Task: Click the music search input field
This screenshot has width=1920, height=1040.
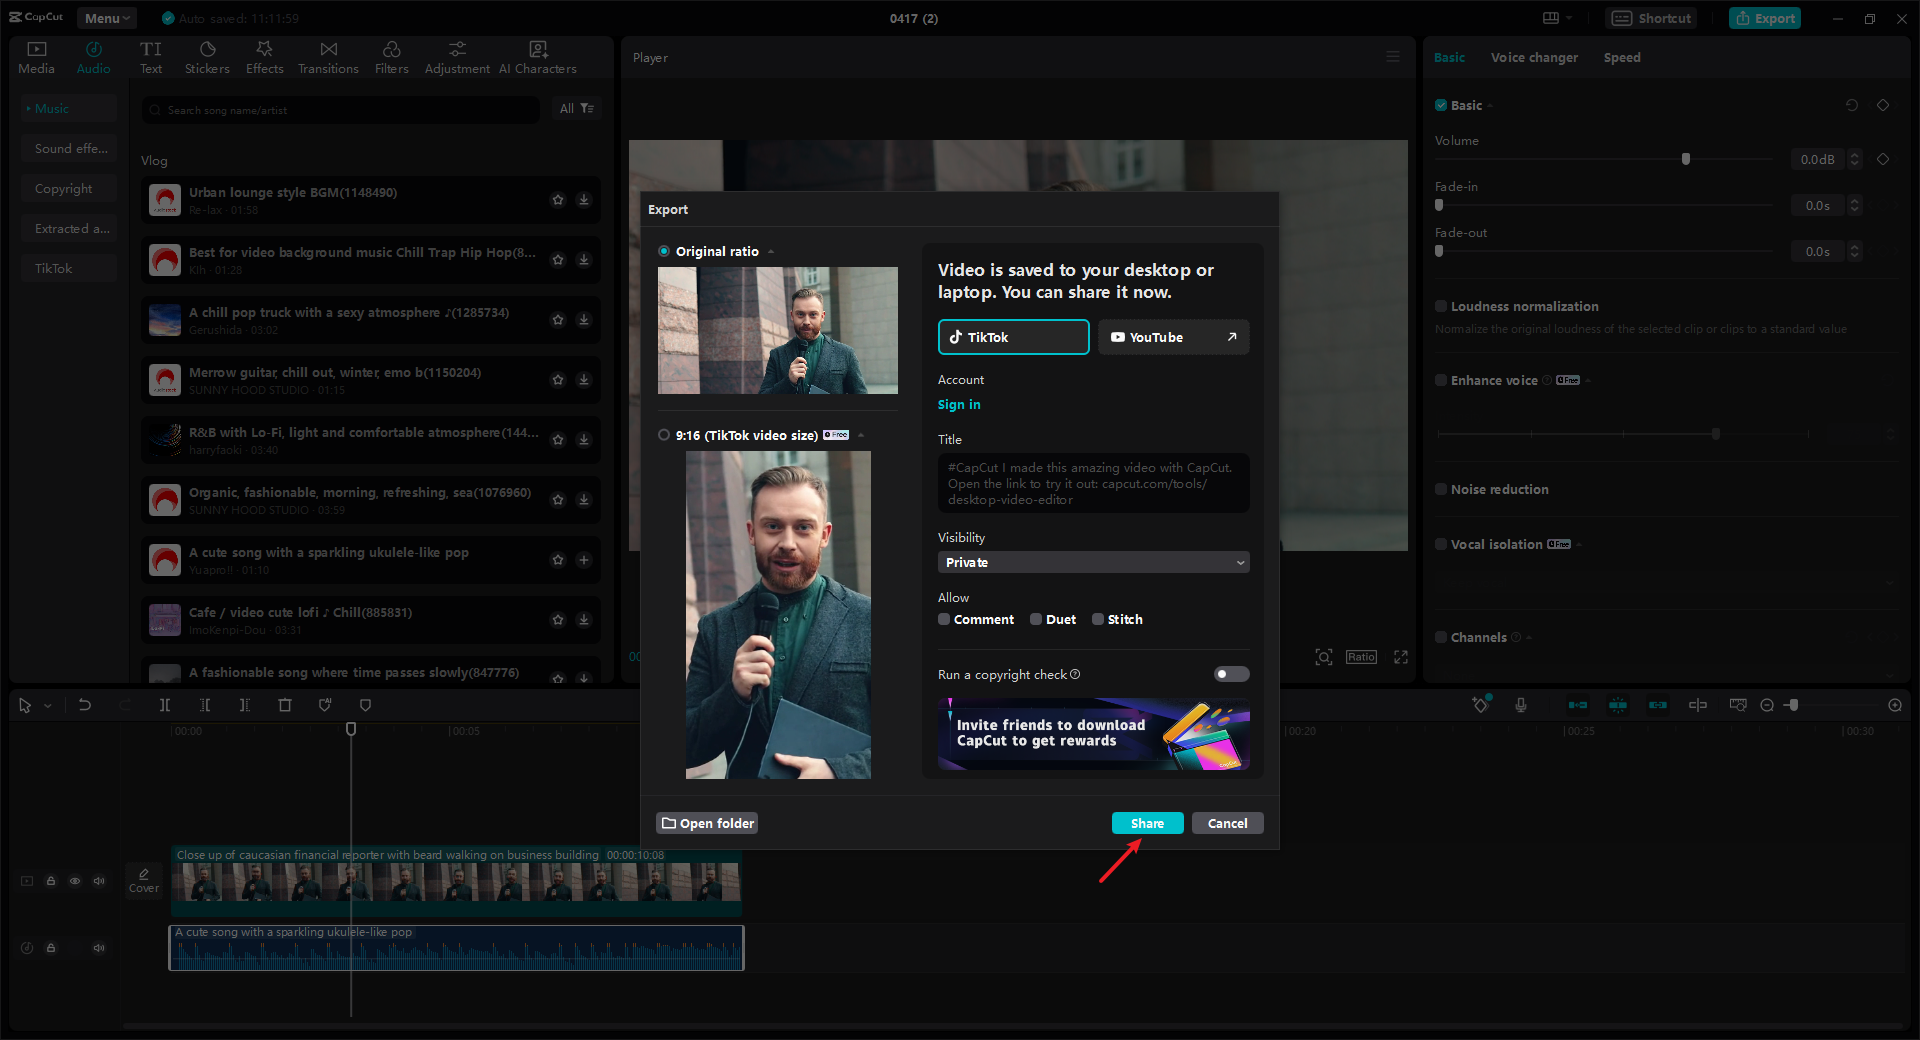Action: point(341,110)
